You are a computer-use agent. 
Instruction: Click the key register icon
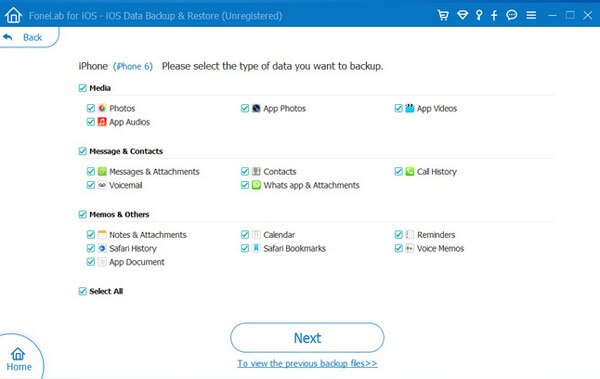(x=479, y=15)
